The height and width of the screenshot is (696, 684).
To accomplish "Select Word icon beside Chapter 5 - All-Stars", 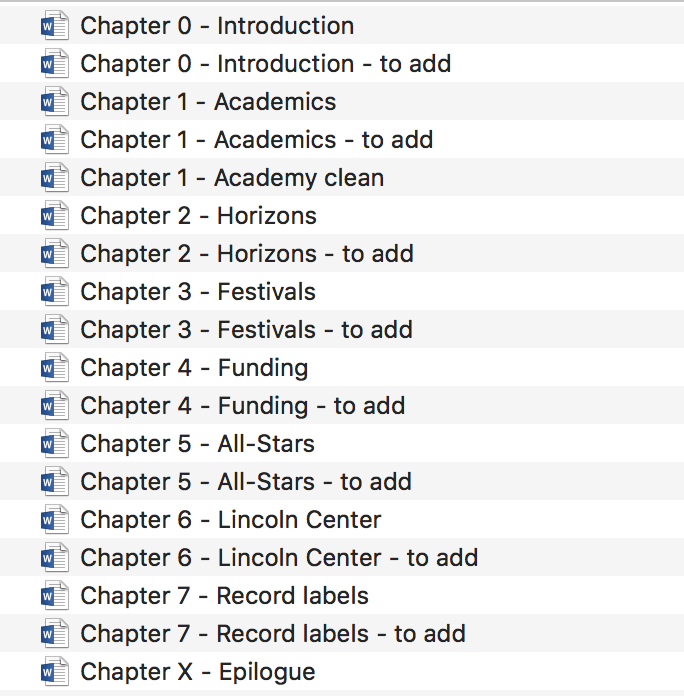I will (x=55, y=443).
